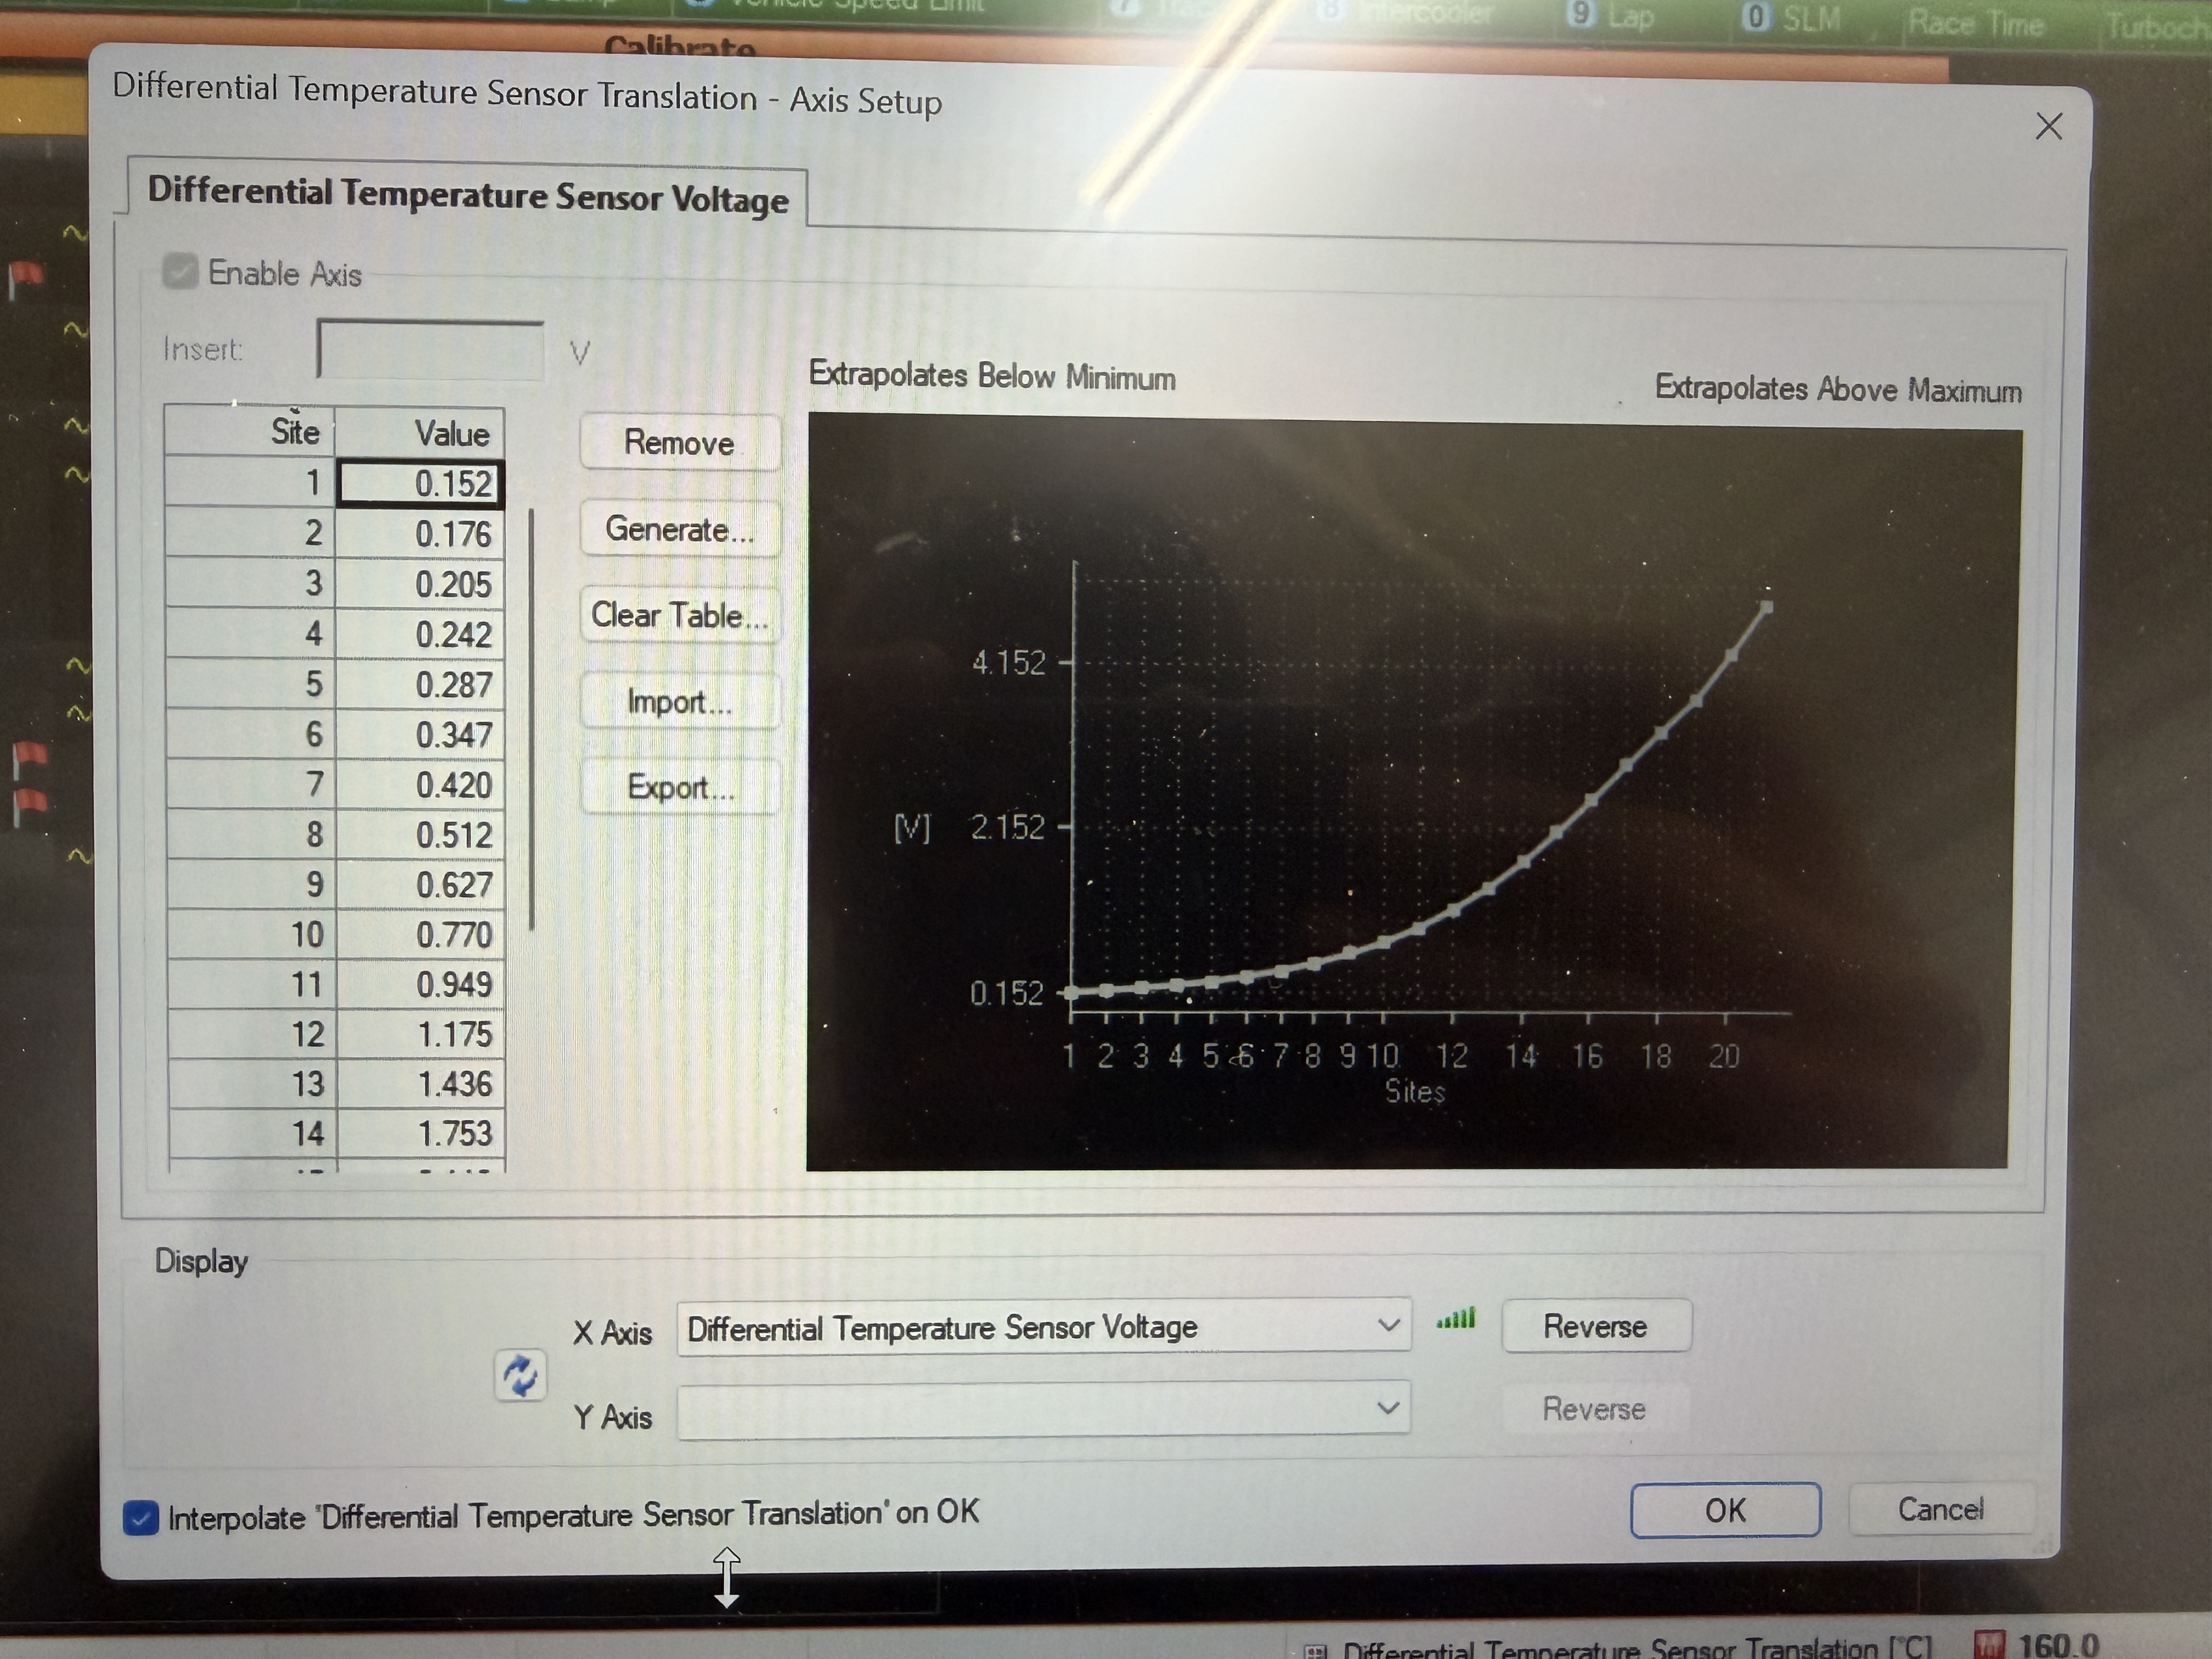Image resolution: width=2212 pixels, height=1659 pixels.
Task: Click the Import button
Action: [x=679, y=702]
